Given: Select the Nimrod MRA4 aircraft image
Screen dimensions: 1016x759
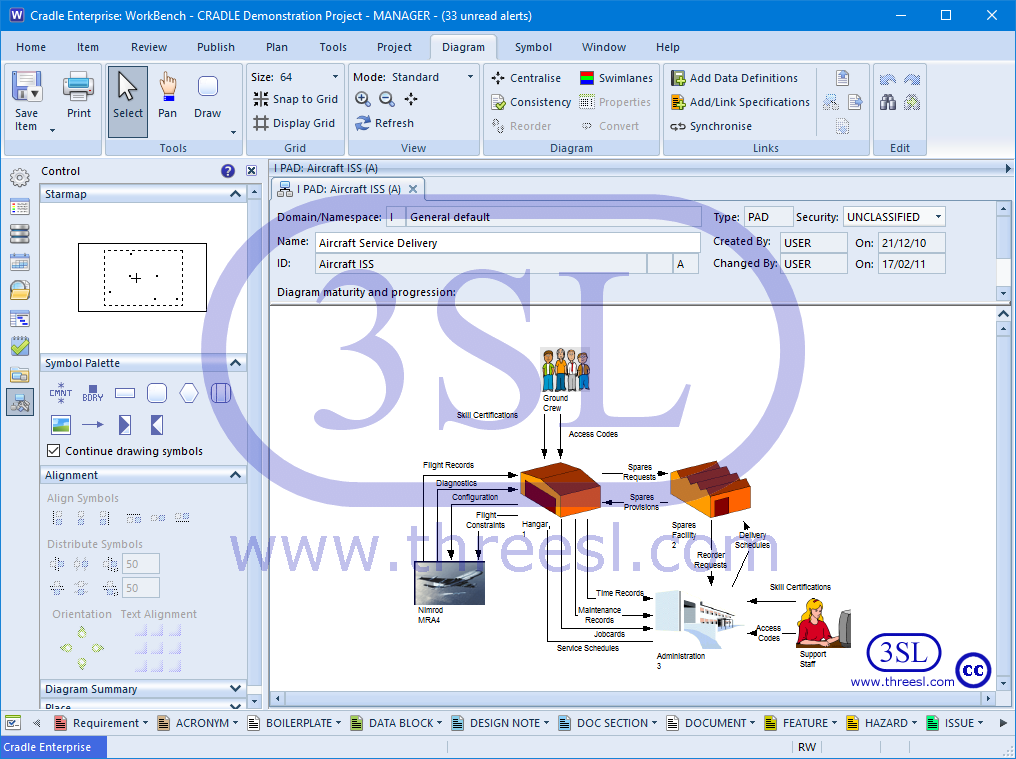Looking at the screenshot, I should (450, 583).
